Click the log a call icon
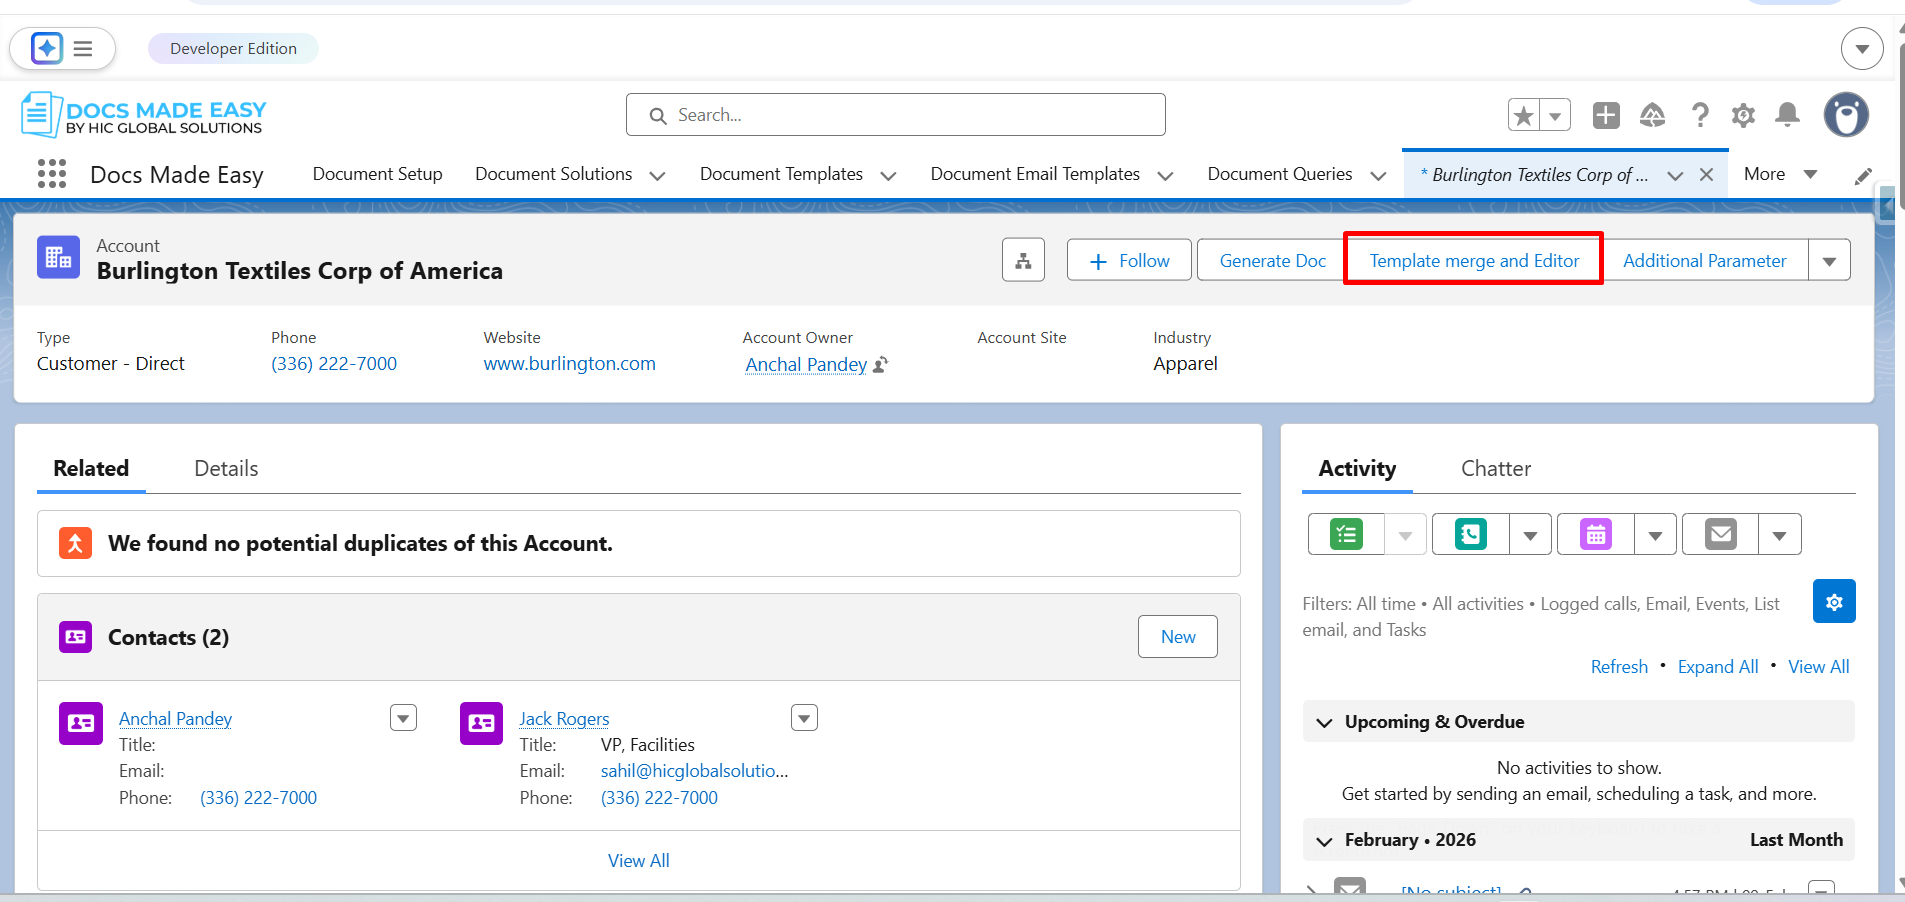This screenshot has width=1905, height=902. click(1470, 535)
